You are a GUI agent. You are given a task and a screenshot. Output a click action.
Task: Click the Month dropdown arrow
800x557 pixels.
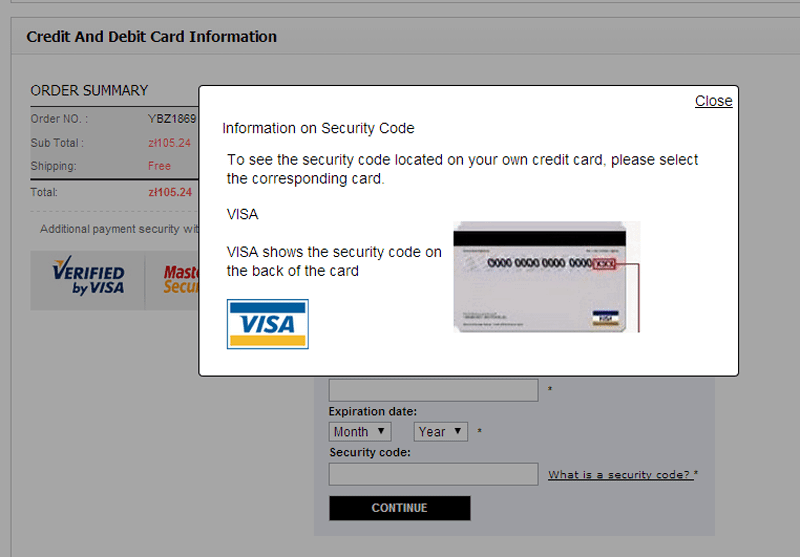381,431
